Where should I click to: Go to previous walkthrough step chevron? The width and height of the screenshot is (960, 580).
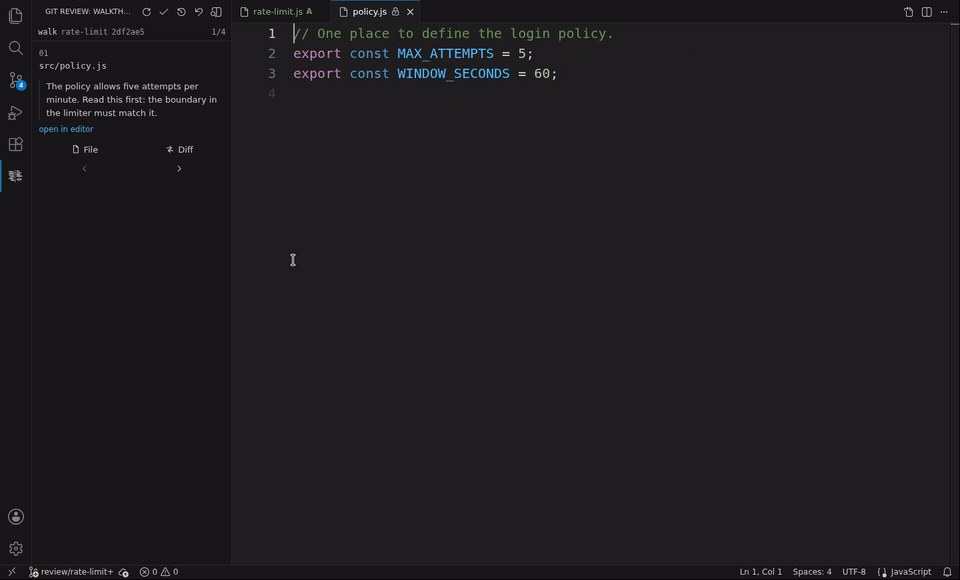[x=84, y=168]
